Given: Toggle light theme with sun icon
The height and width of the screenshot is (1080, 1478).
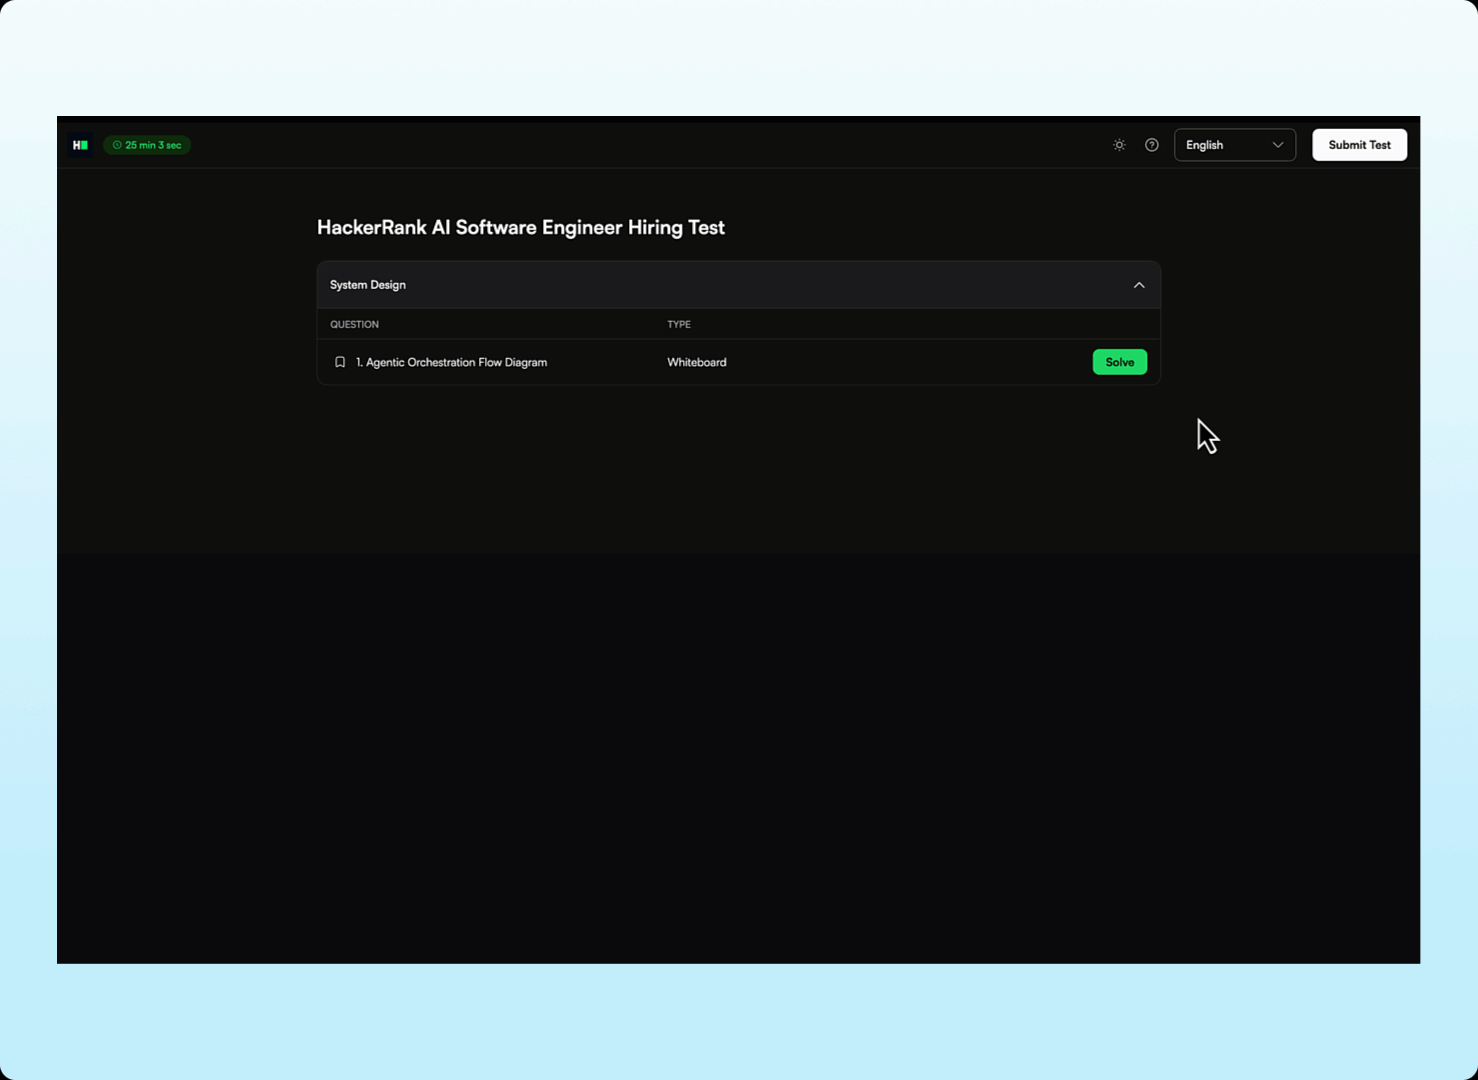Looking at the screenshot, I should [x=1119, y=145].
